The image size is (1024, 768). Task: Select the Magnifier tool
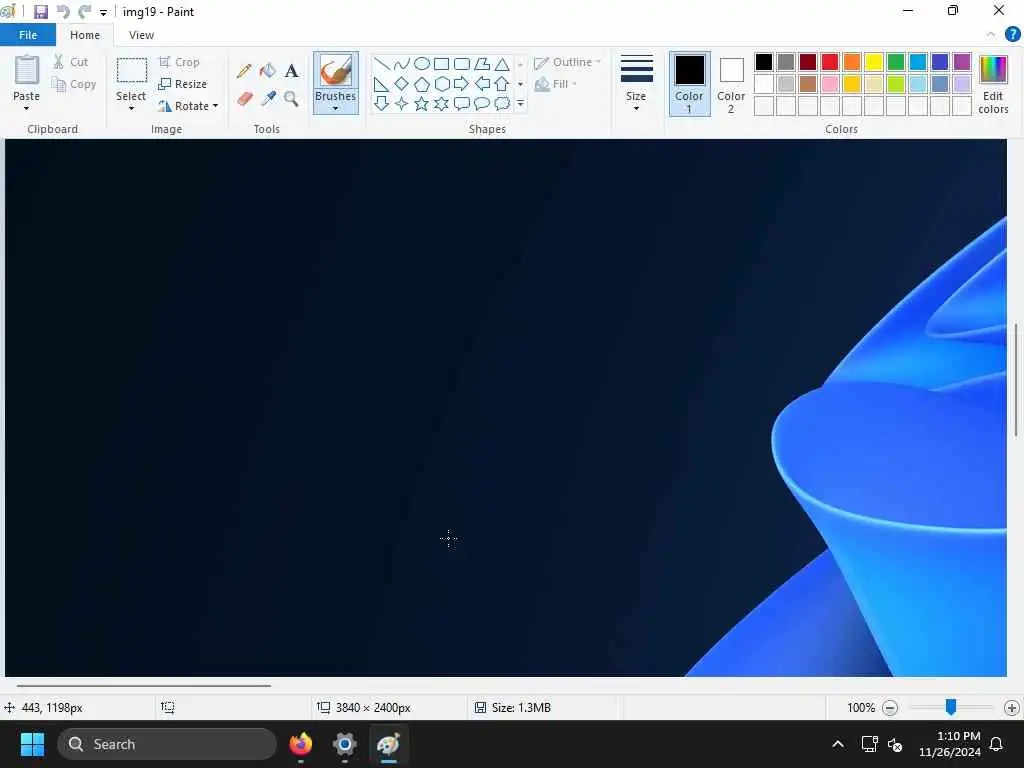coord(291,99)
